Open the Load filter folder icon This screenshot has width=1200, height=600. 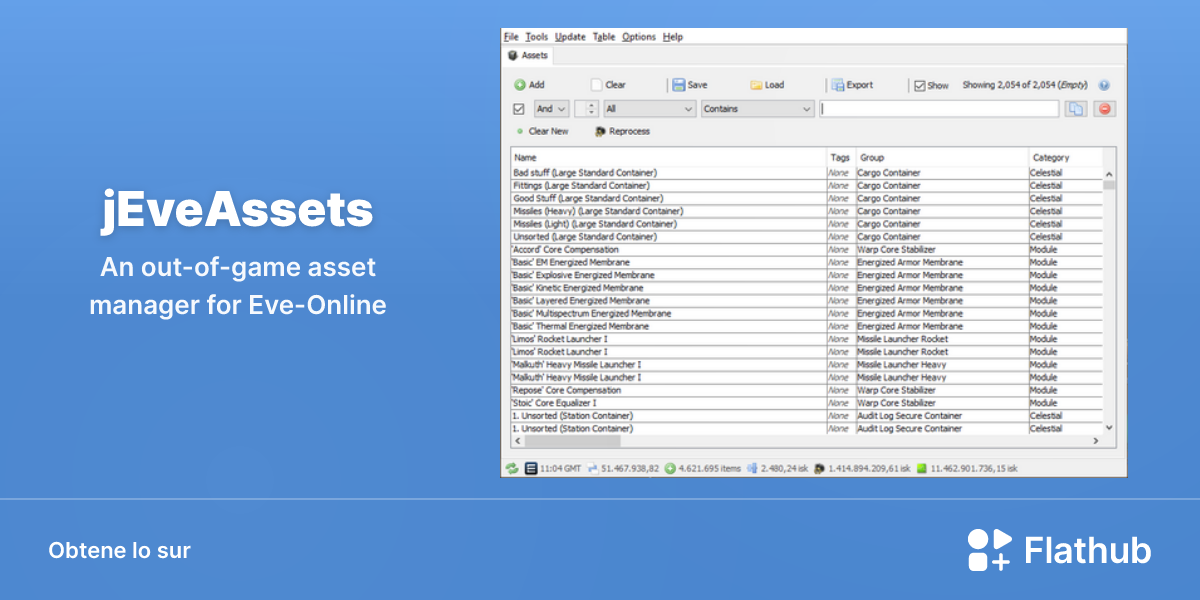pos(756,85)
